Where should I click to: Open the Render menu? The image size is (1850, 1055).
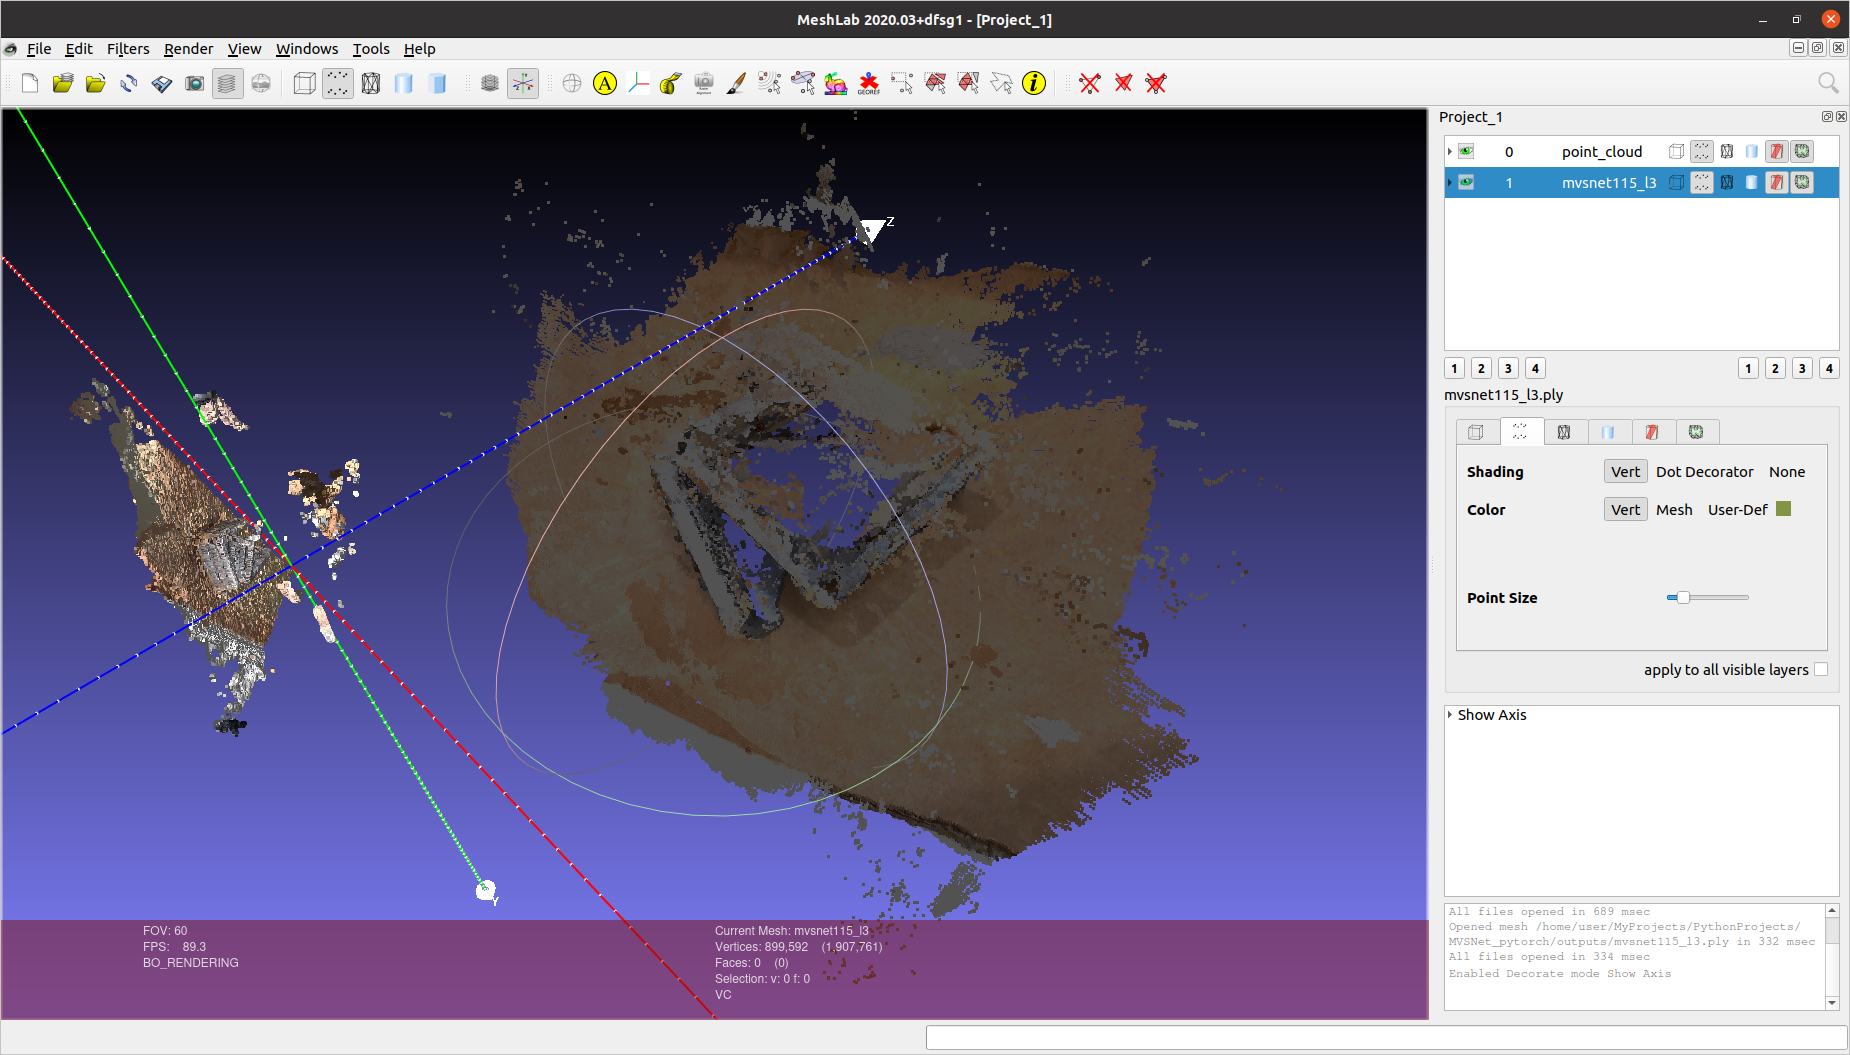click(188, 48)
